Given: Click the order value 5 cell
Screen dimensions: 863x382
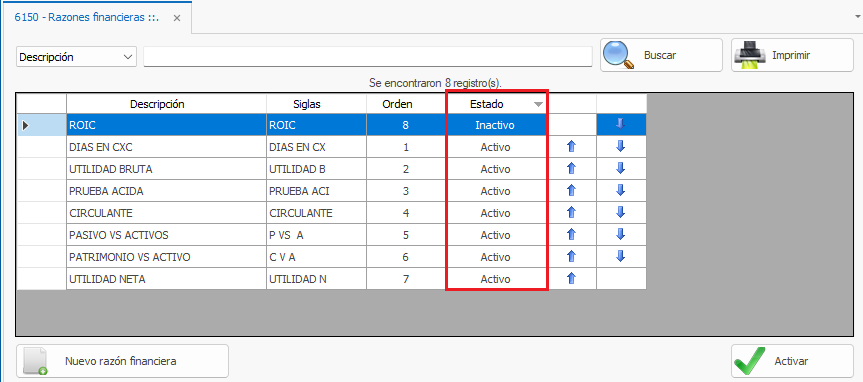Looking at the screenshot, I should tap(406, 234).
